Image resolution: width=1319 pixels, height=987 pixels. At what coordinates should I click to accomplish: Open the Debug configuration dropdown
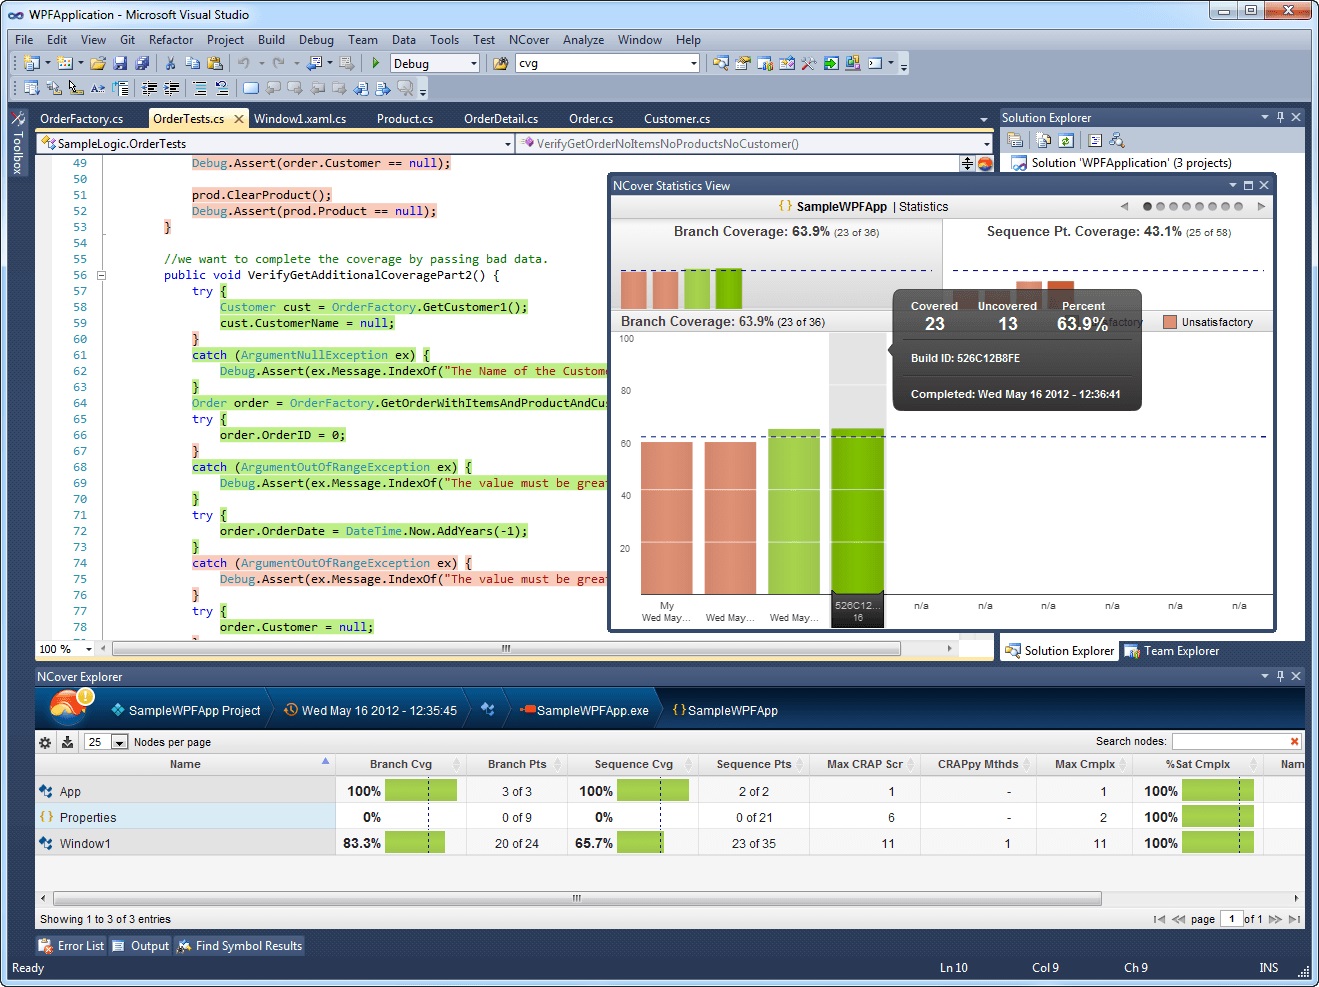click(x=474, y=63)
